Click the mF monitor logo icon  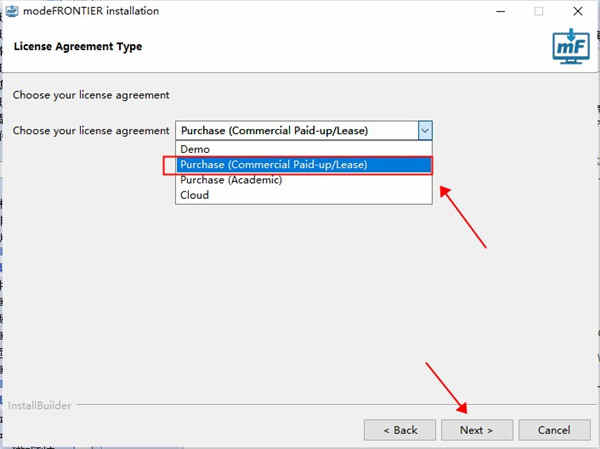[x=571, y=46]
